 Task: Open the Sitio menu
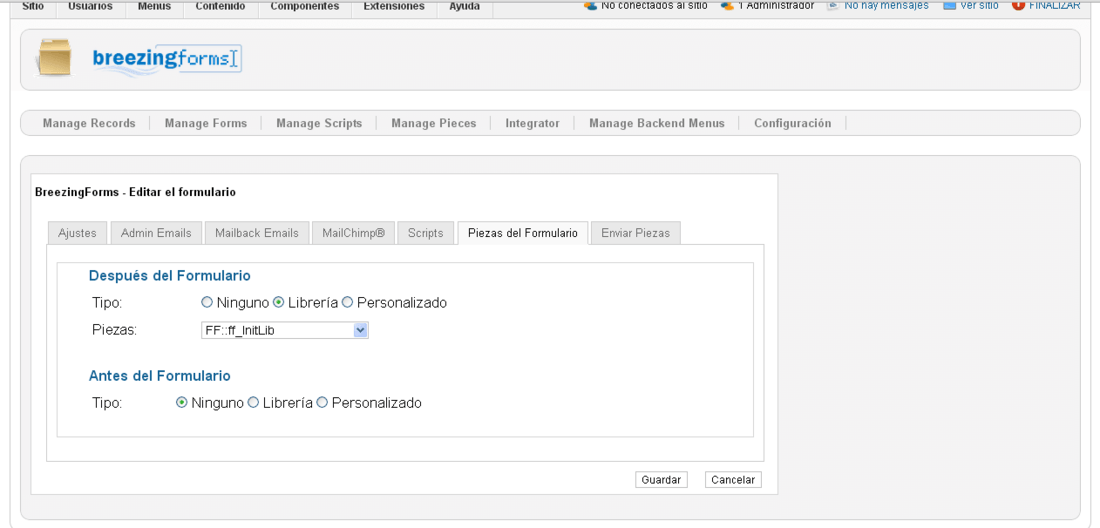(34, 6)
